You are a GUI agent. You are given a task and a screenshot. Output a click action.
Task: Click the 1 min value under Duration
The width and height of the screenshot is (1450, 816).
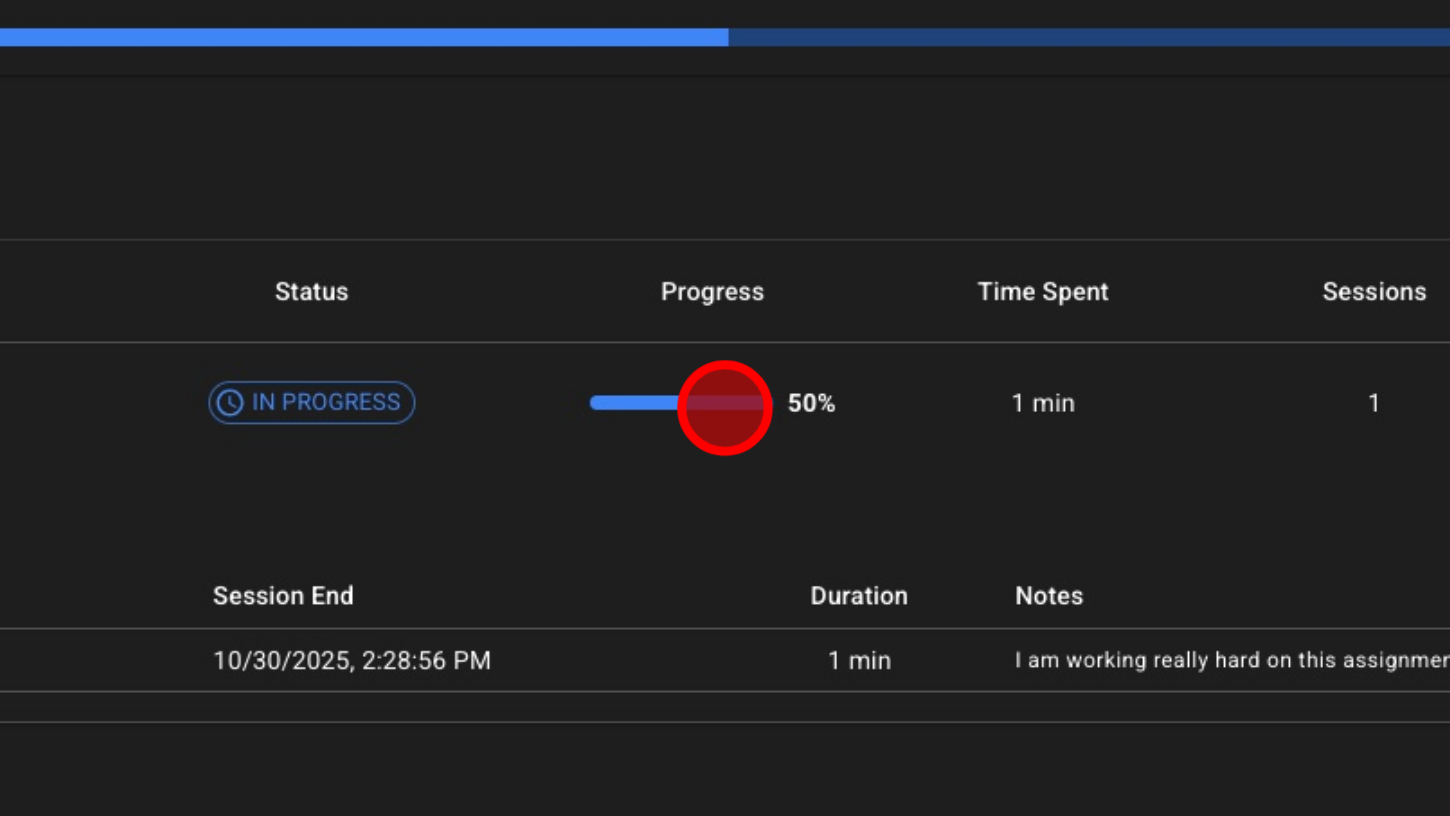click(x=858, y=661)
